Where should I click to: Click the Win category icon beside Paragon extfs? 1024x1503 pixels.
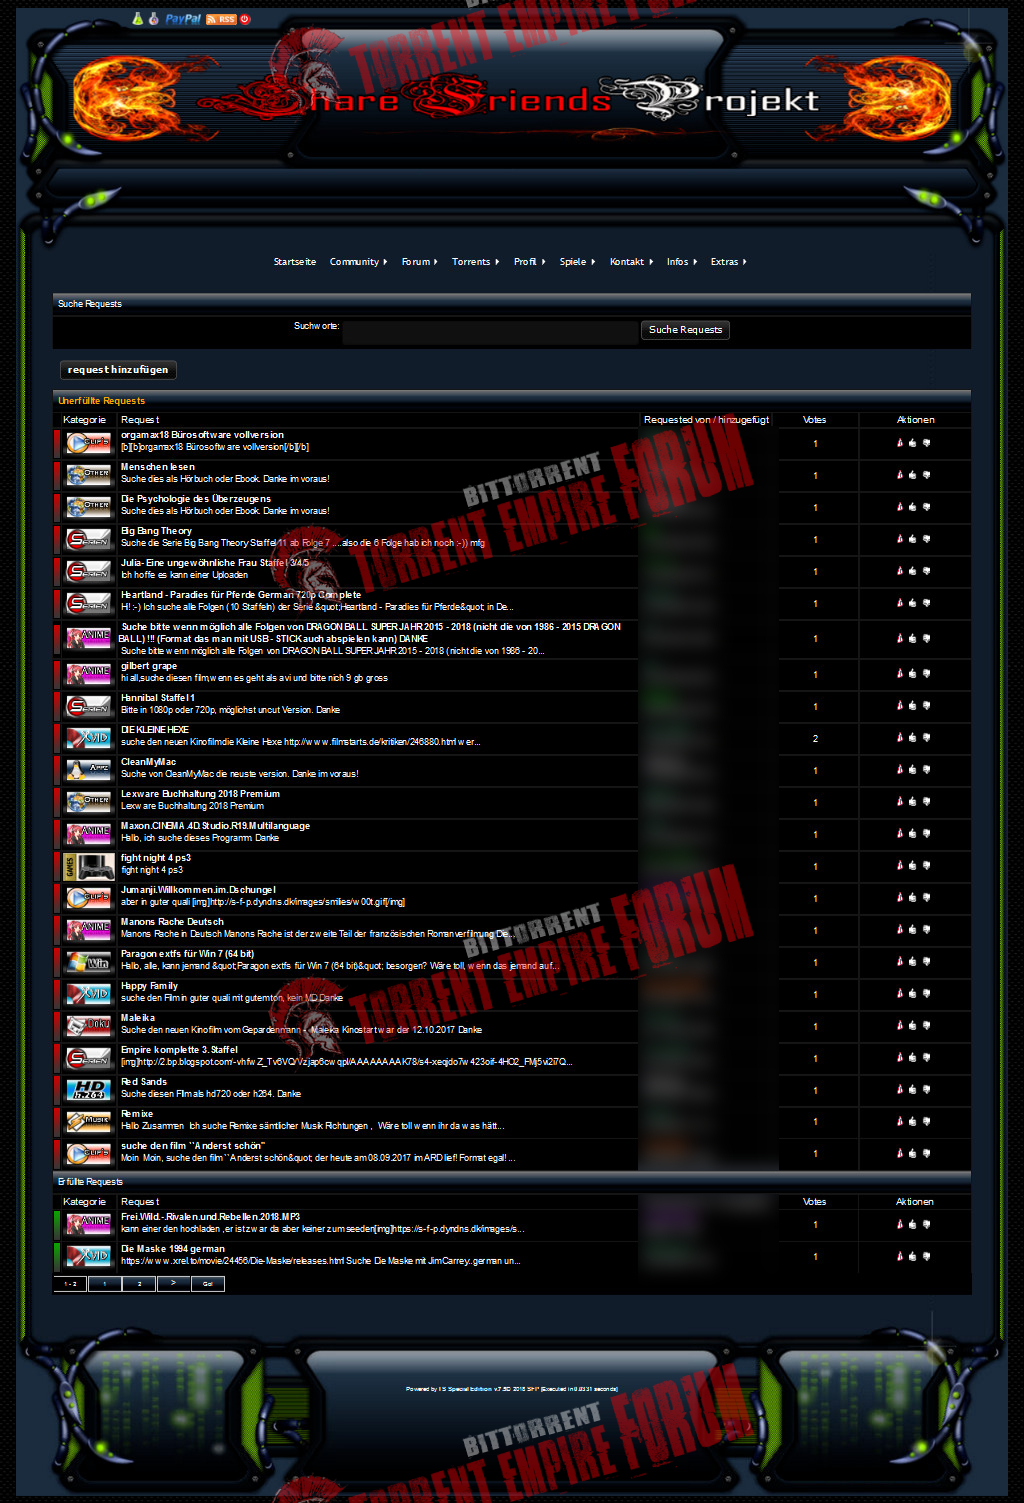pos(89,962)
